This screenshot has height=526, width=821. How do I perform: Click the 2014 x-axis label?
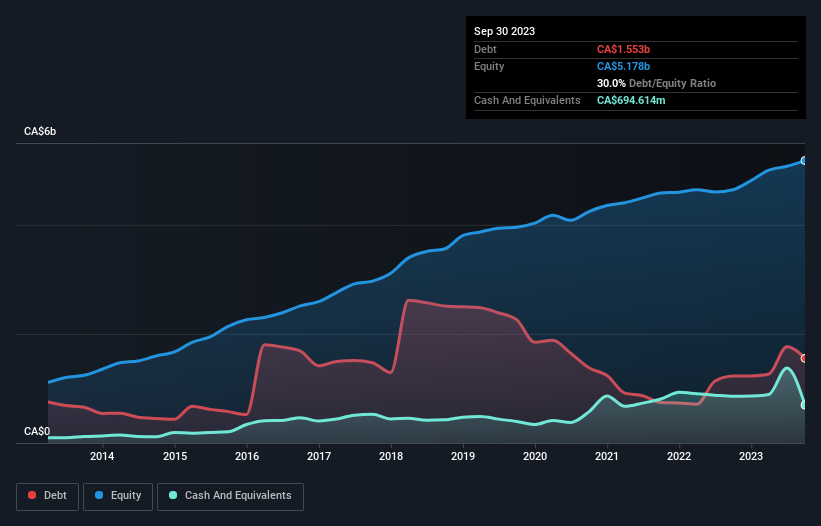pos(102,456)
